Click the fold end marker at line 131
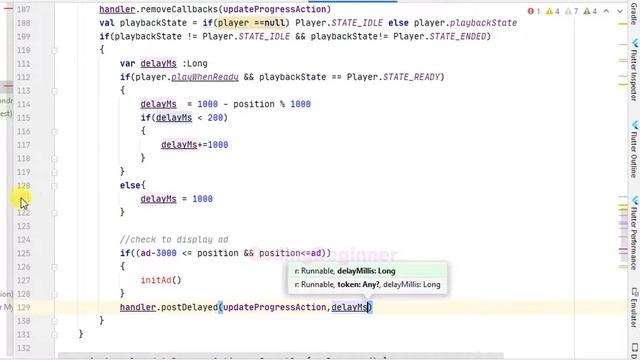Image resolution: width=640 pixels, height=360 pixels. (54, 335)
